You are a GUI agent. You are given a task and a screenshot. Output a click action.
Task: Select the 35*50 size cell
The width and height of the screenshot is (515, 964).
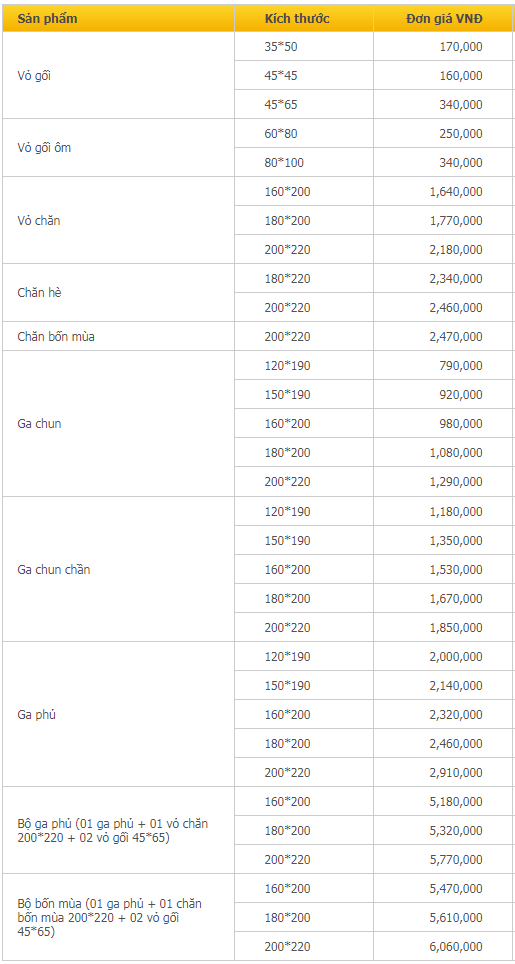coord(304,47)
